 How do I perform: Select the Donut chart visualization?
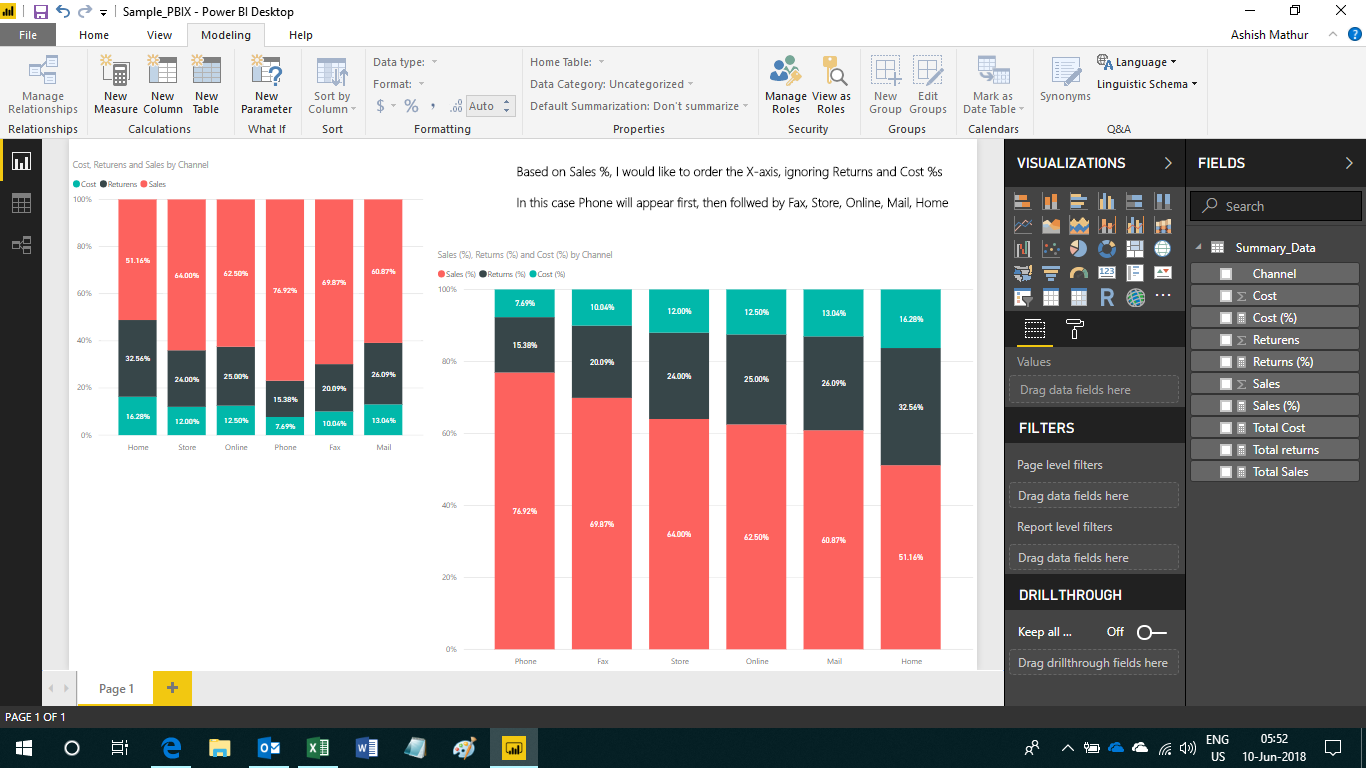(1107, 249)
